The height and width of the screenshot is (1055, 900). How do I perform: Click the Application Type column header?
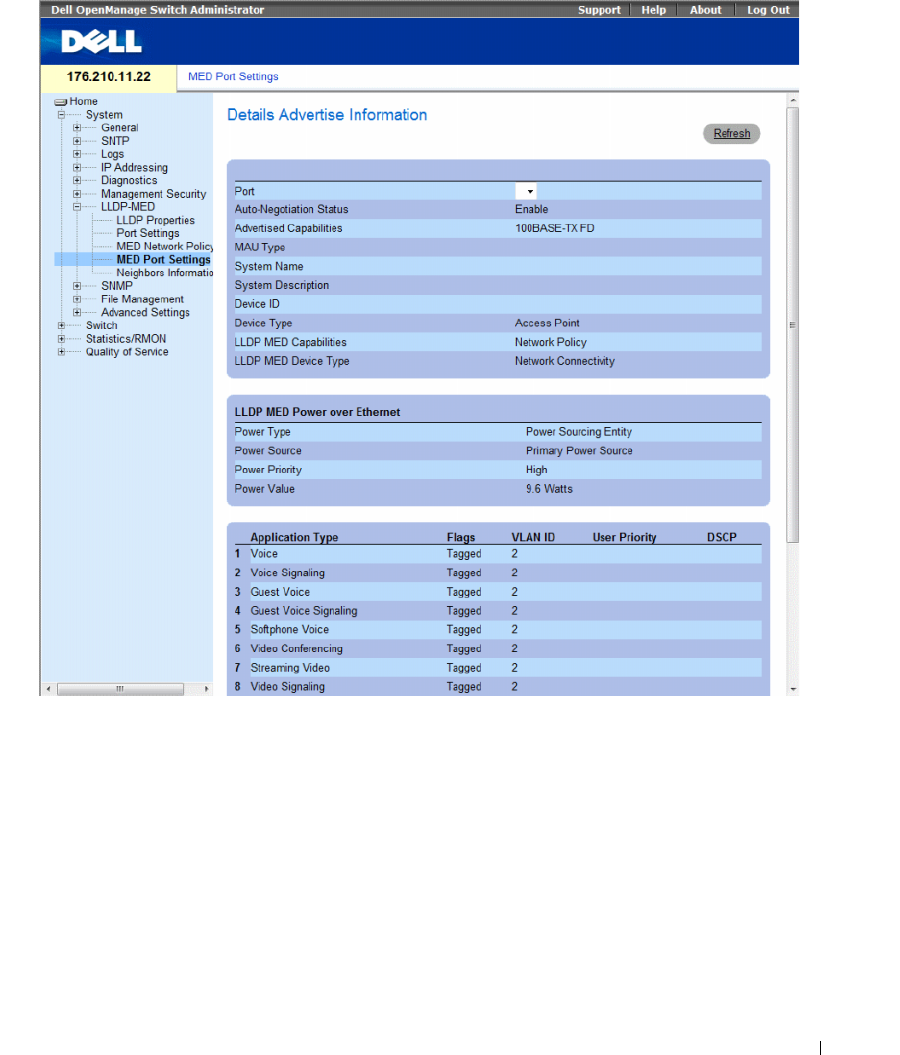(294, 537)
